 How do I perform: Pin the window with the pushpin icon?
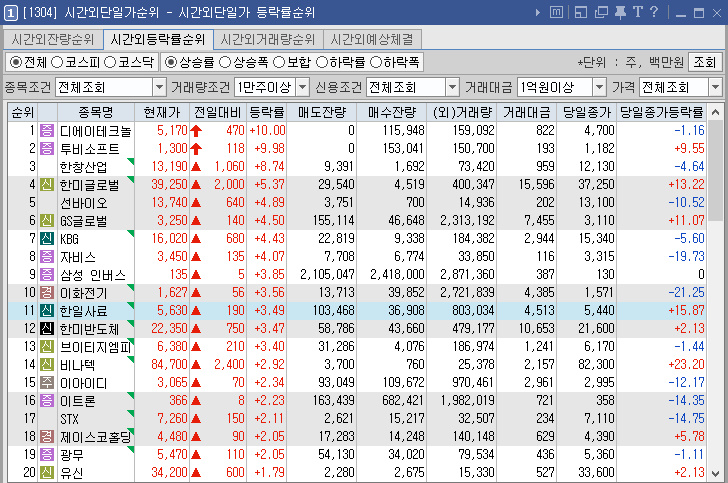click(x=620, y=13)
